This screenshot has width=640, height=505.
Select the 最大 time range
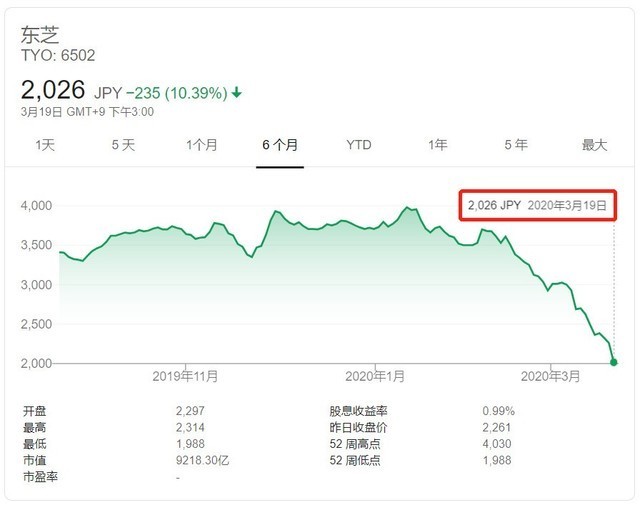pos(594,145)
